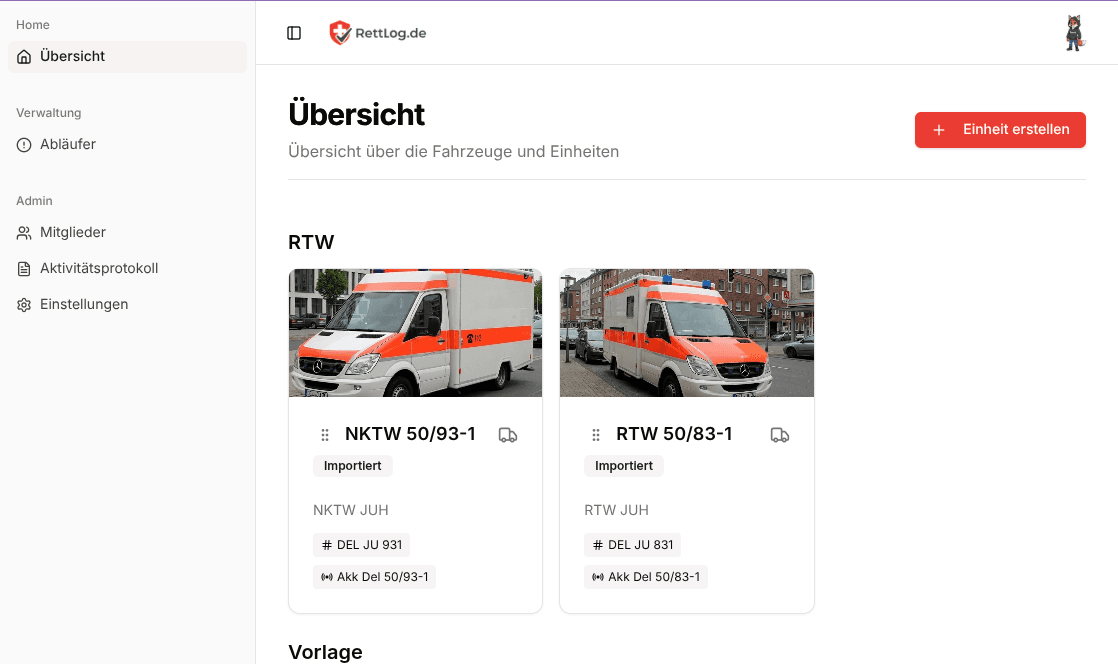The height and width of the screenshot is (664, 1118).
Task: Toggle the sidebar collapse control at top left
Action: coord(293,32)
